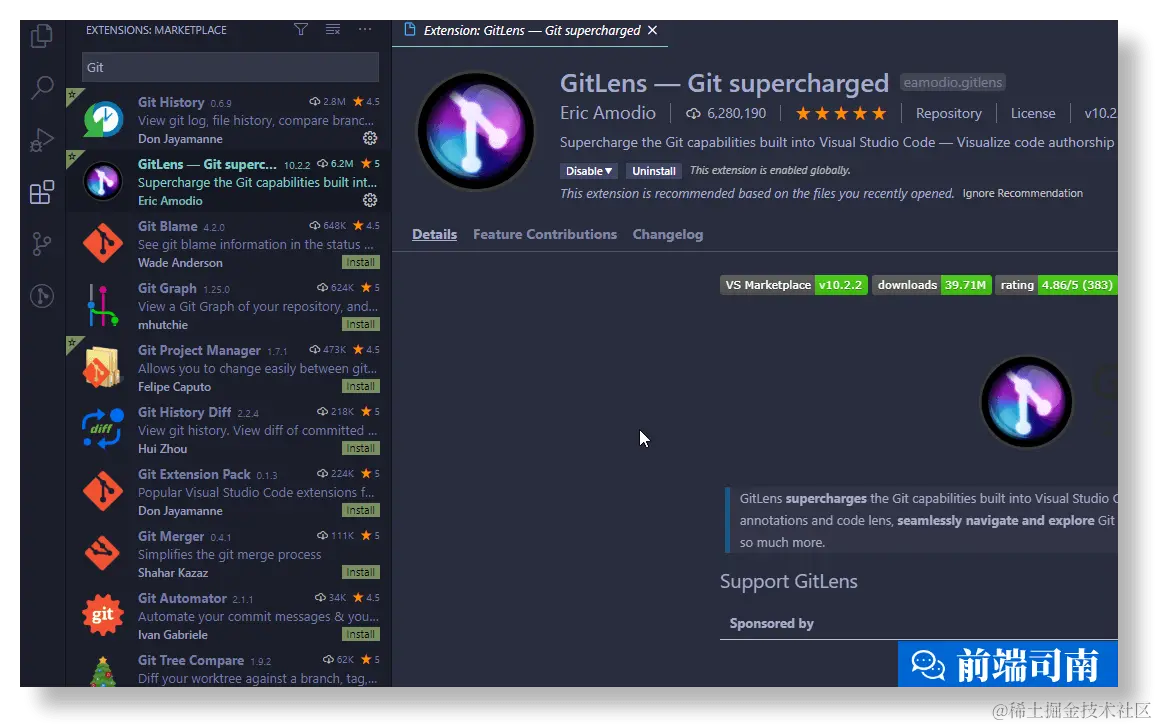Install the Git Graph extension
Screen dimensions: 1158x727
click(361, 324)
